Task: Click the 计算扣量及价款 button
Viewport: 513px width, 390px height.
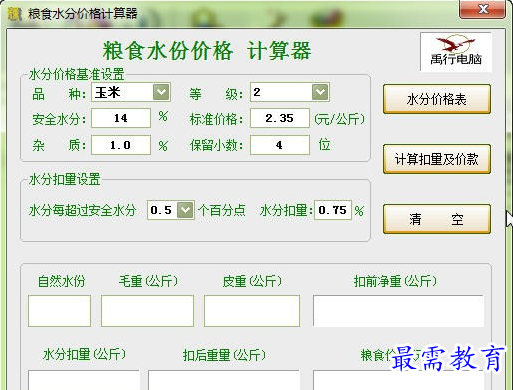Action: click(x=437, y=159)
